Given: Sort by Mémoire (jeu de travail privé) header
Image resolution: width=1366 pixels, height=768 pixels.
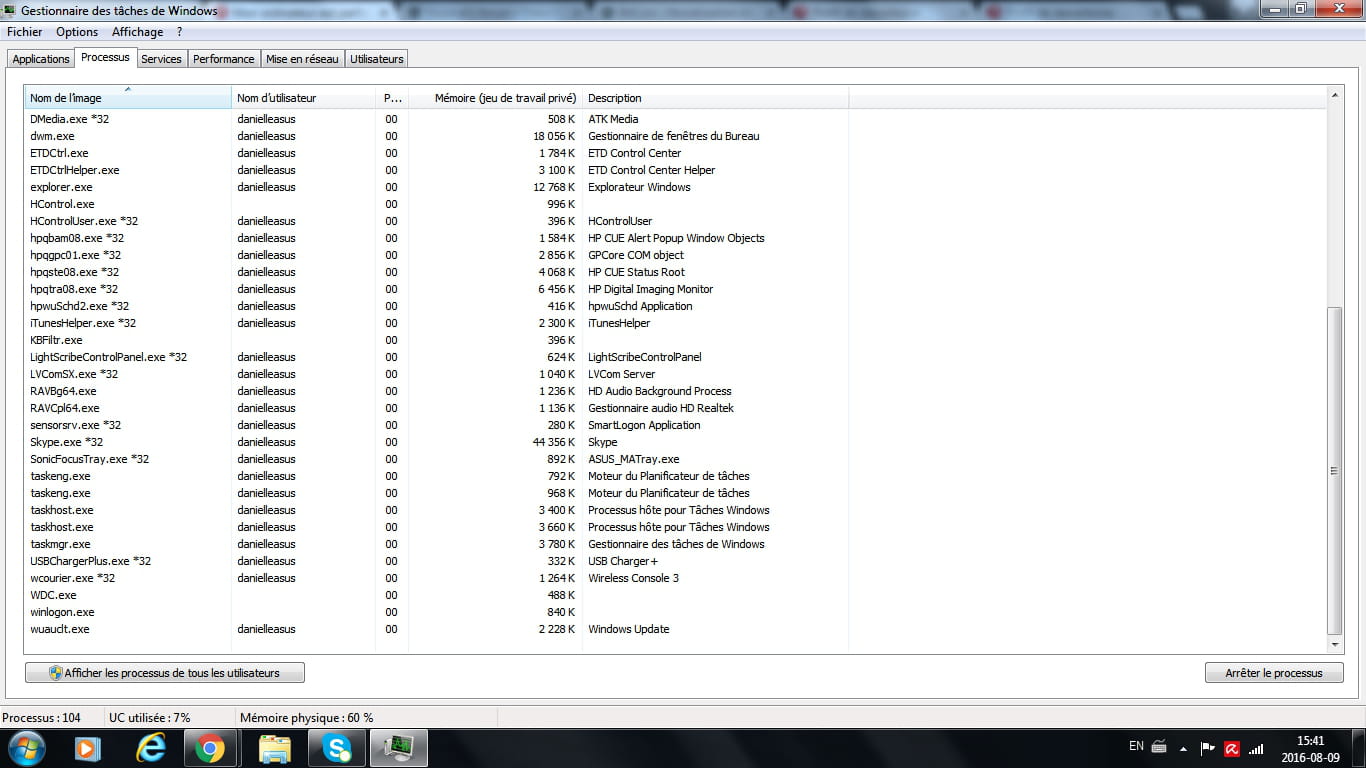Looking at the screenshot, I should [495, 98].
